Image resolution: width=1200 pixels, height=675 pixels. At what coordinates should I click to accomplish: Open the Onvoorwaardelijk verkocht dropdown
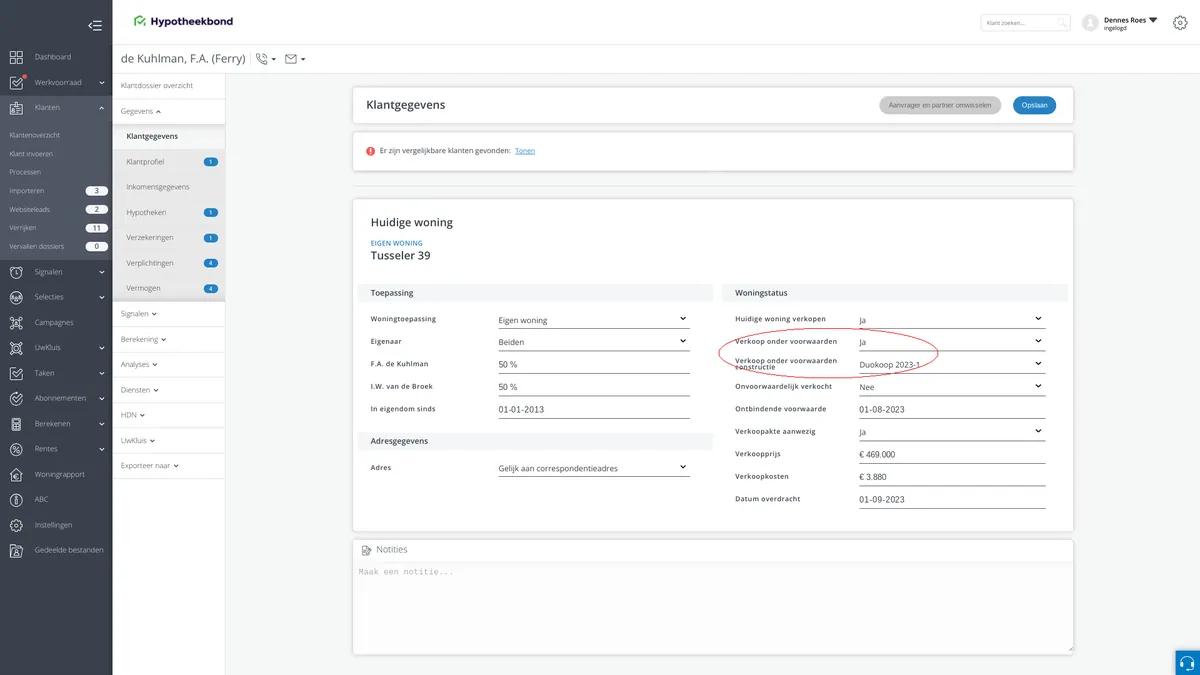point(951,387)
